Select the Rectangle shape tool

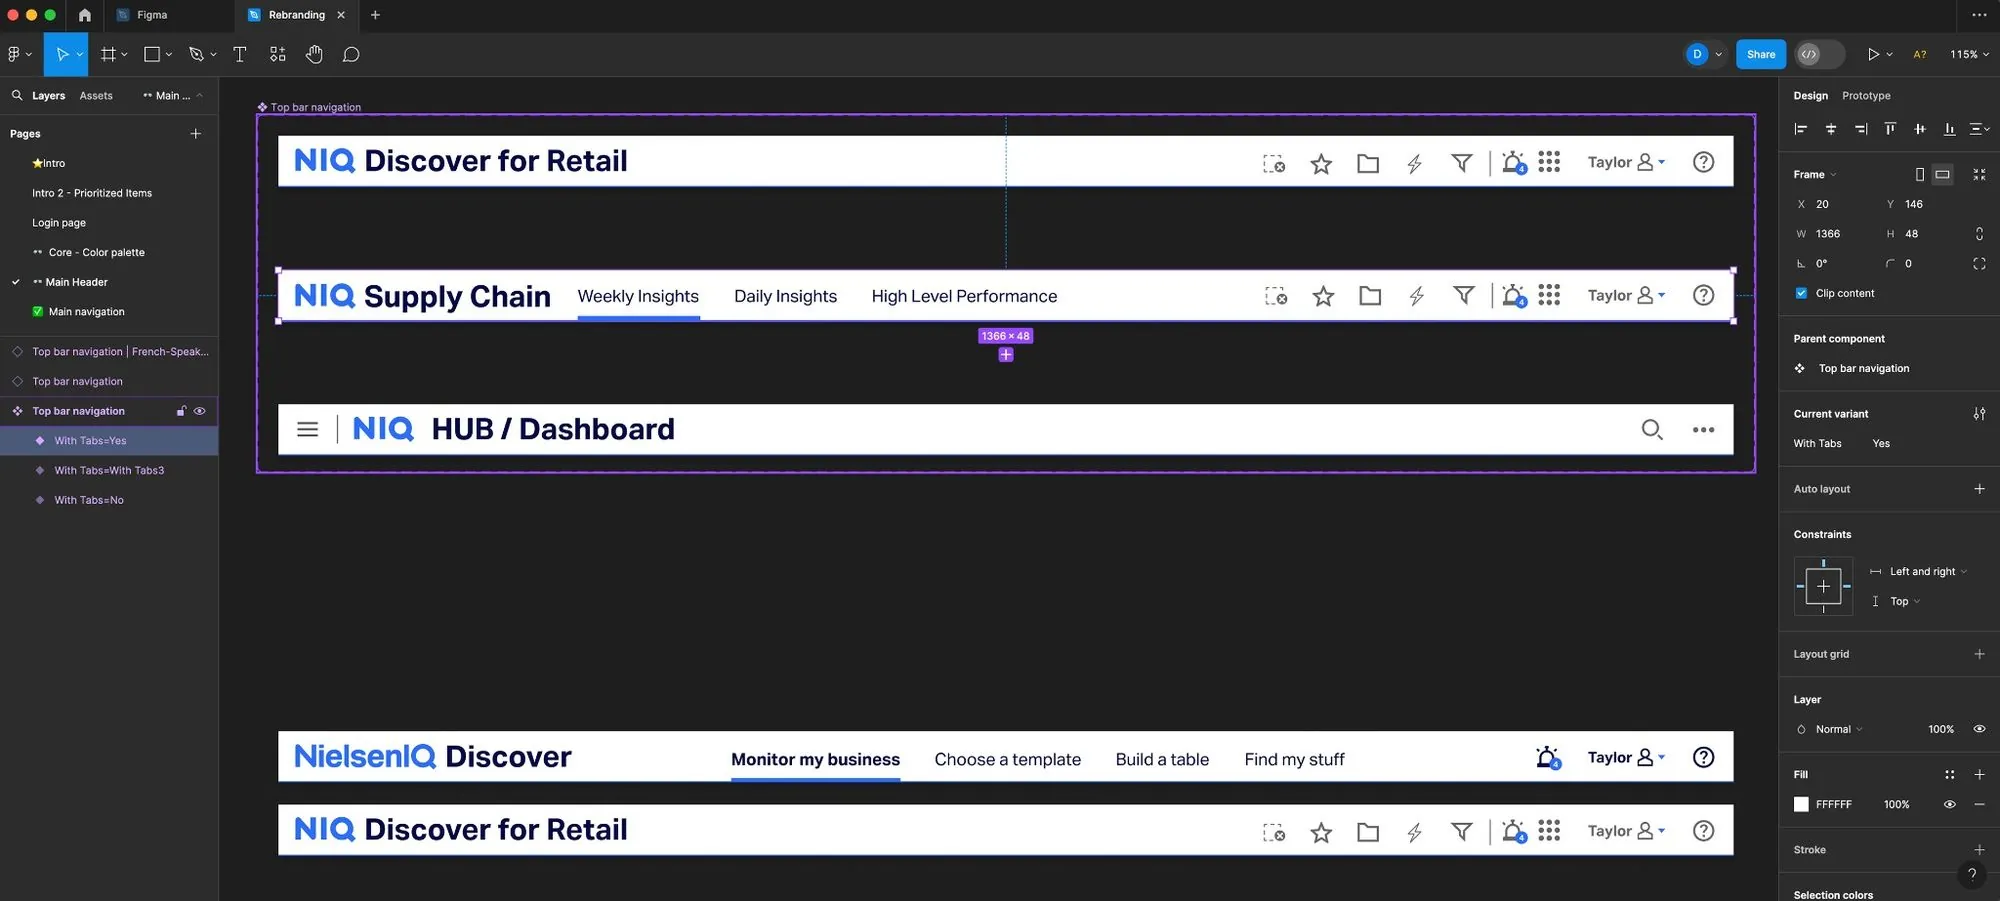152,54
